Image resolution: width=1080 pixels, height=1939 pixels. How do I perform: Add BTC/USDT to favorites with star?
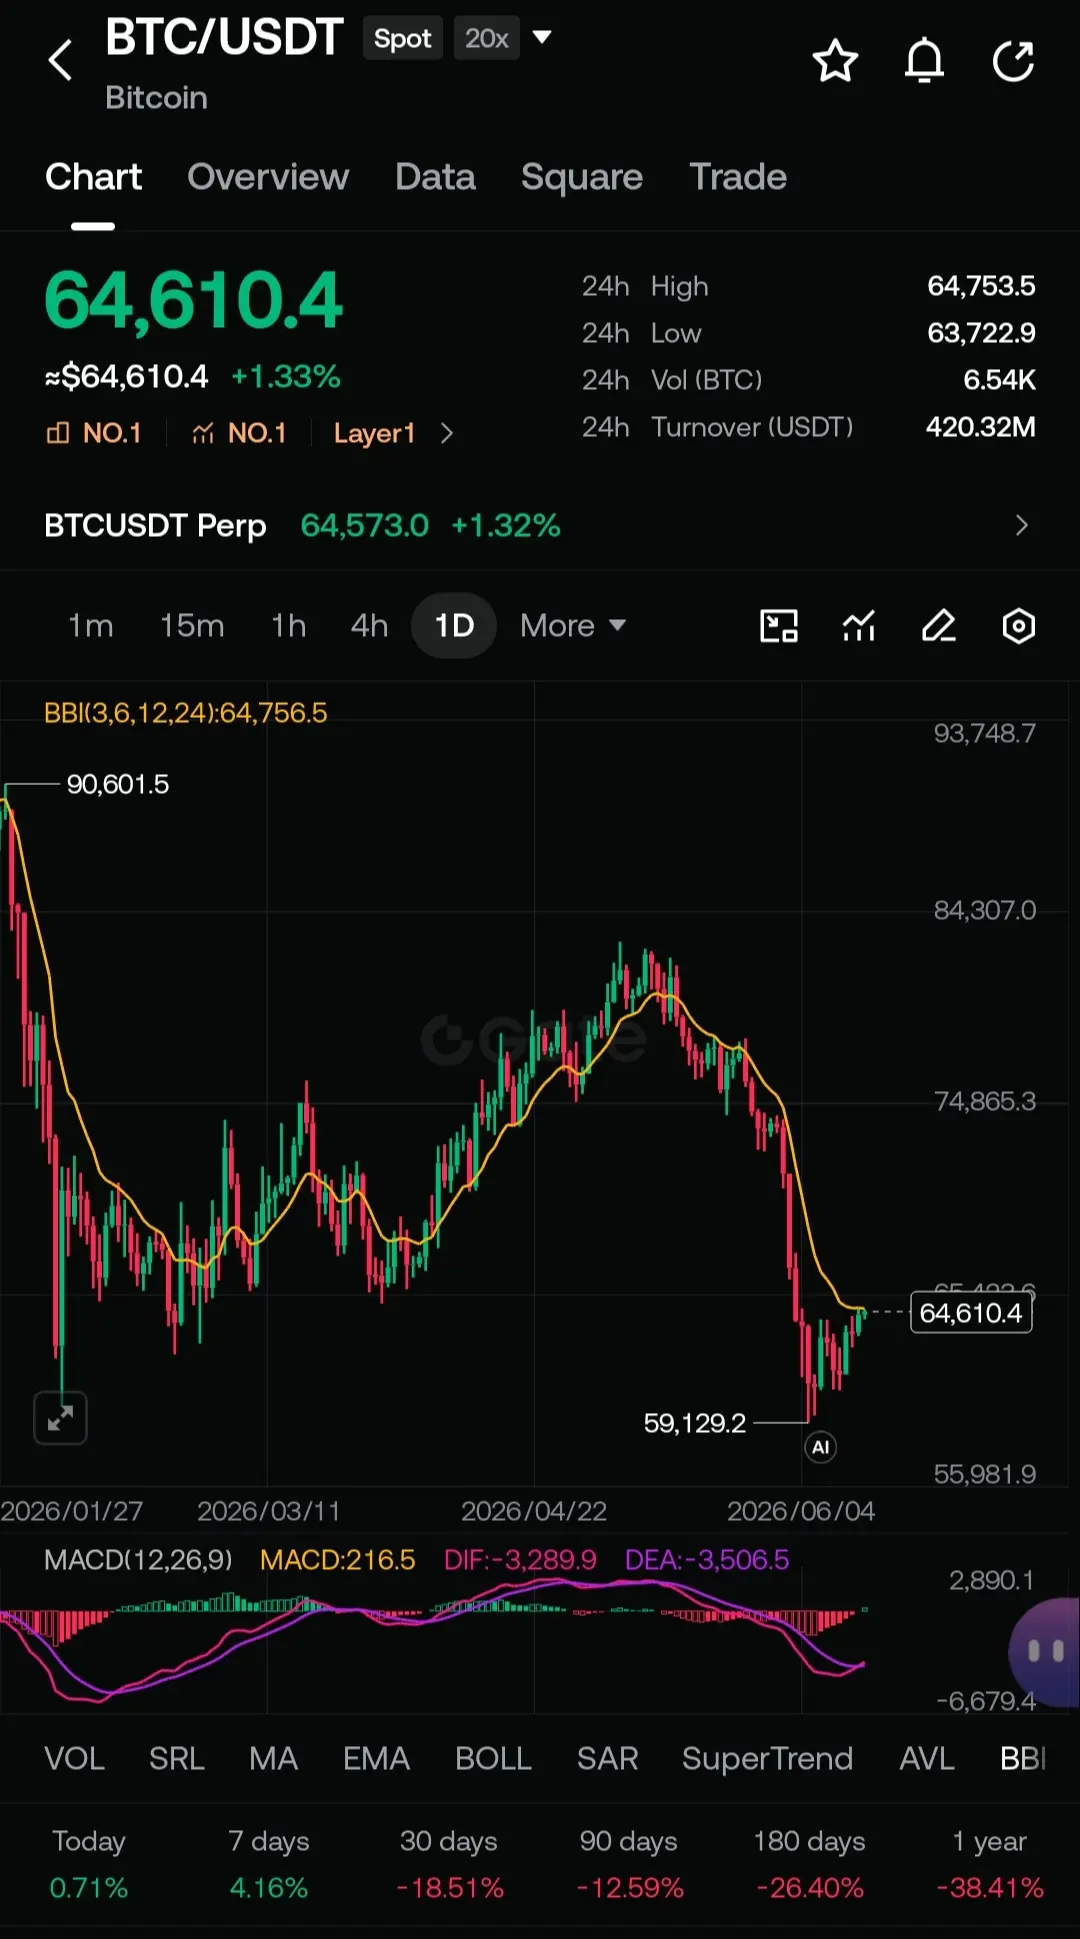tap(835, 61)
